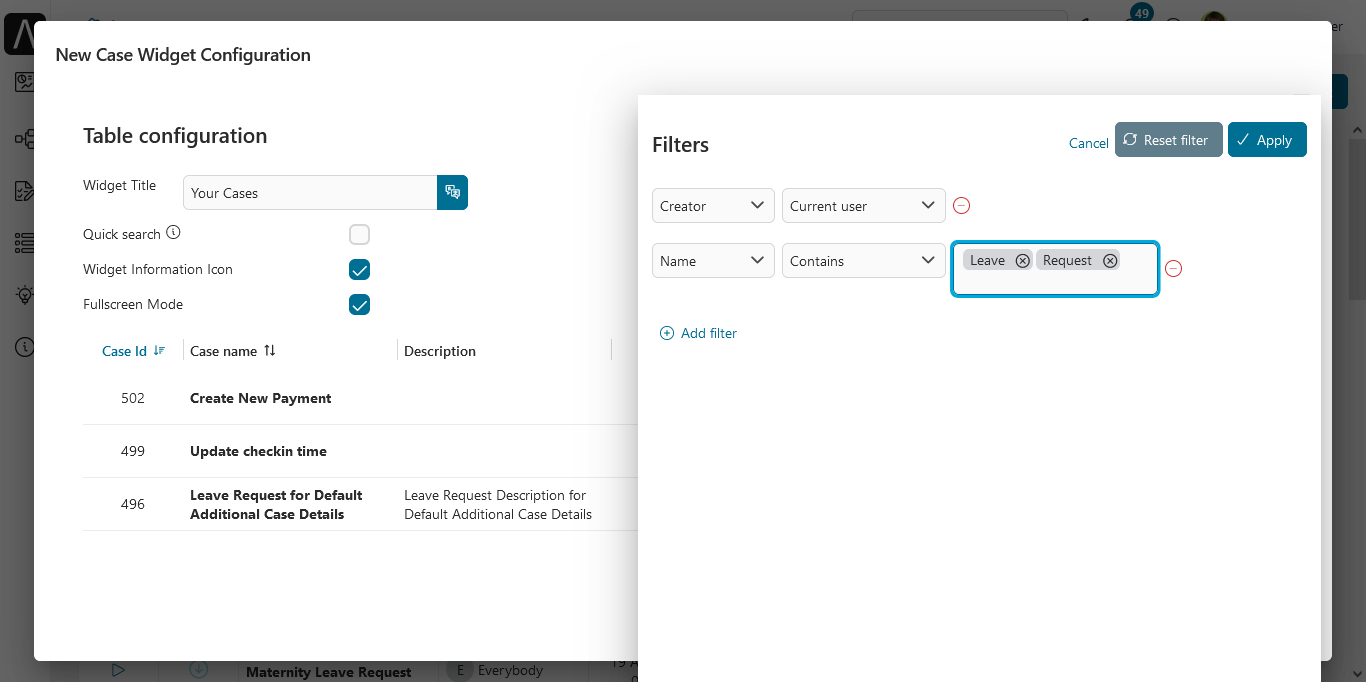Open the Name field dropdown

tap(713, 261)
